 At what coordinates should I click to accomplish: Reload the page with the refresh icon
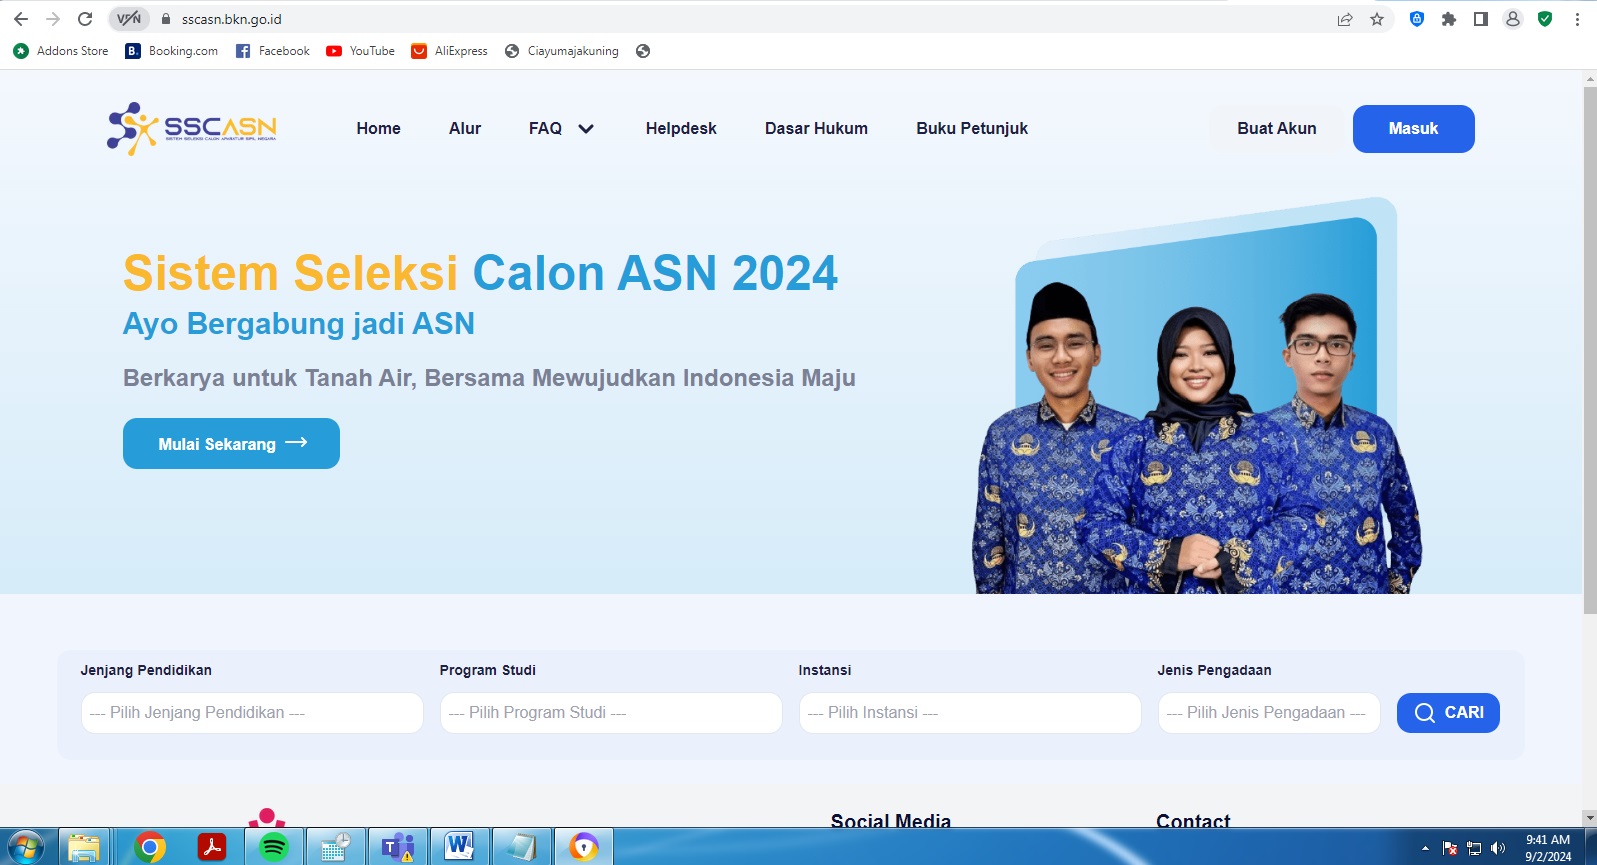[85, 19]
